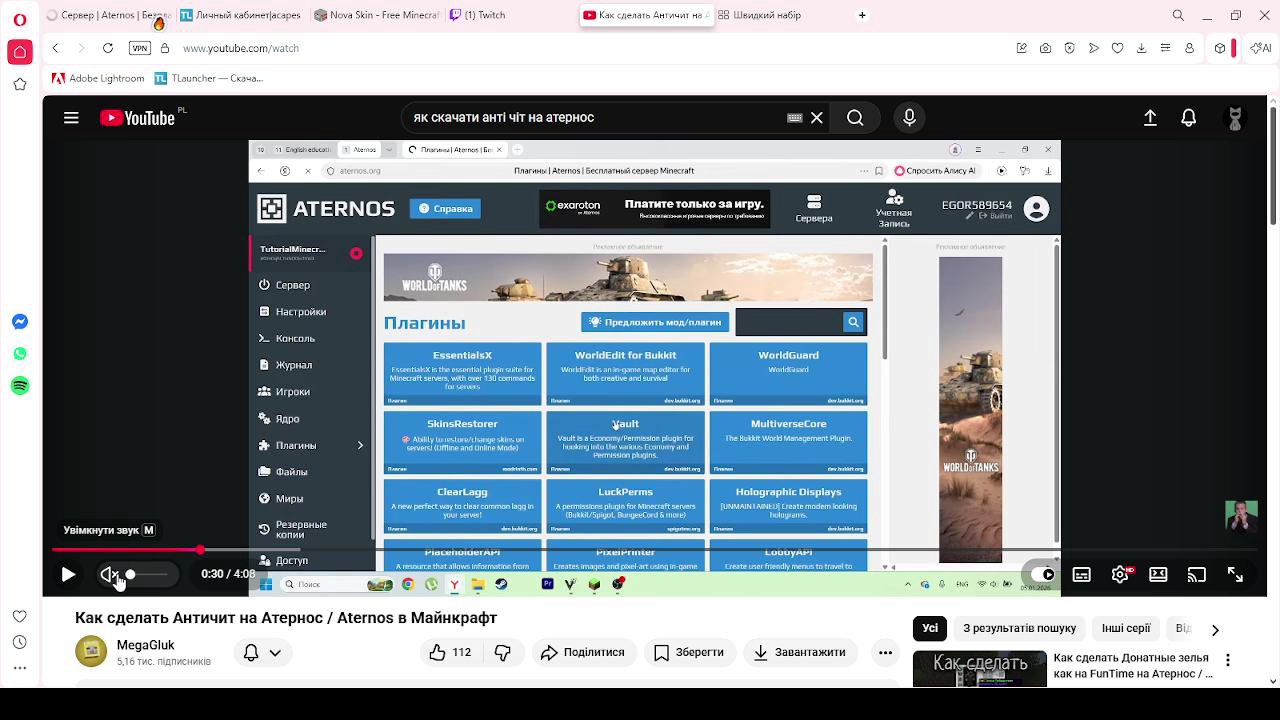Open YouTube notifications bell

coord(1189,118)
